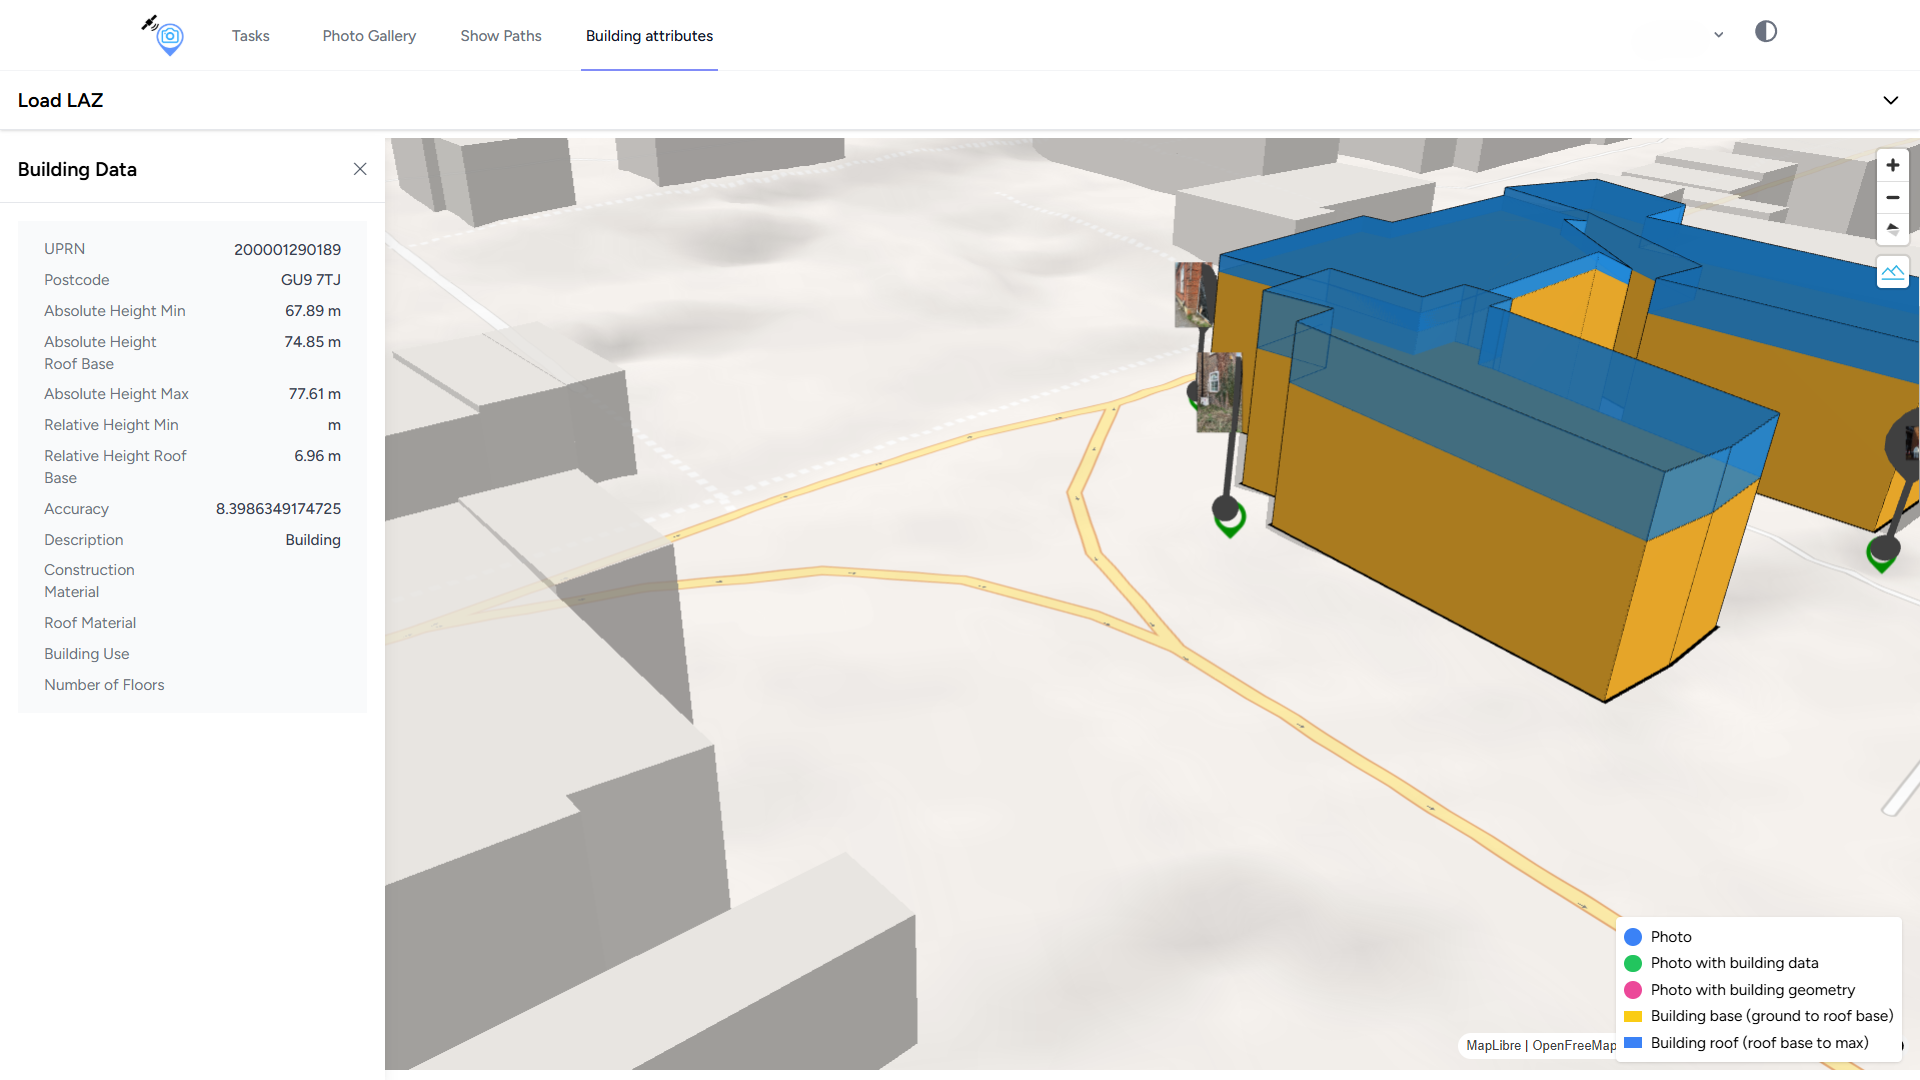Open the top-right header dropdown arrow
The height and width of the screenshot is (1080, 1920).
(x=1718, y=35)
